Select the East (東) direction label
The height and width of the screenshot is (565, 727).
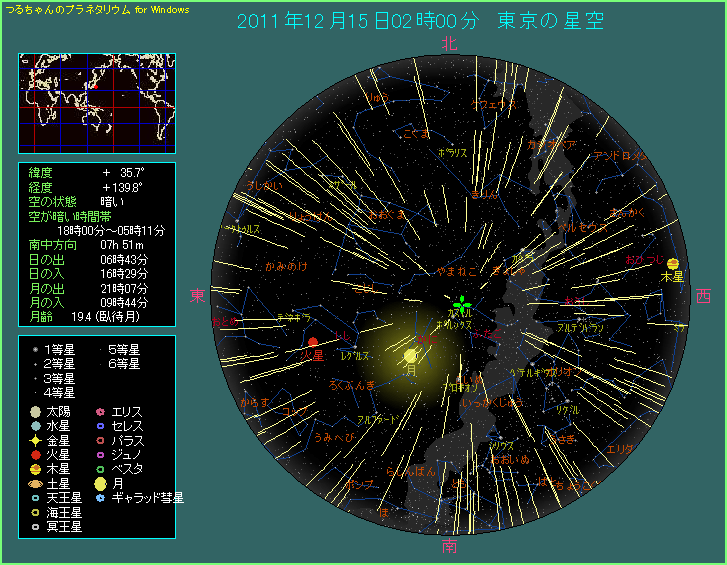pyautogui.click(x=197, y=295)
